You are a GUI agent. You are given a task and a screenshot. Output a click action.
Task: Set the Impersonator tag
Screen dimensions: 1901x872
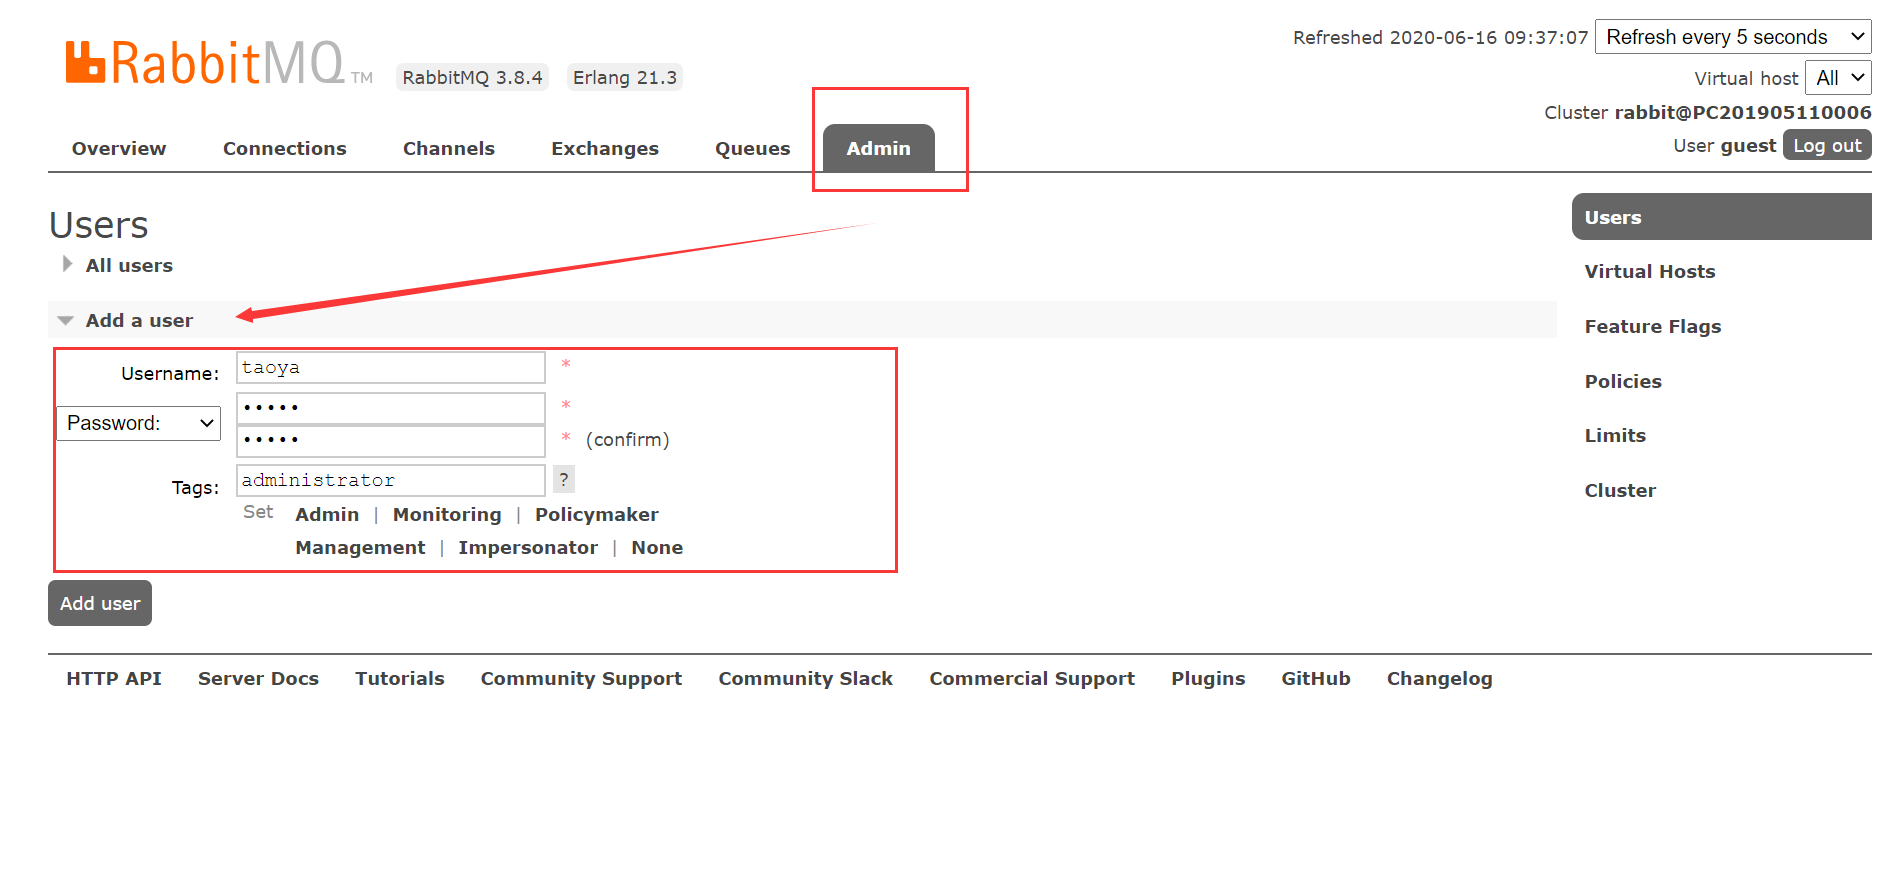point(528,547)
